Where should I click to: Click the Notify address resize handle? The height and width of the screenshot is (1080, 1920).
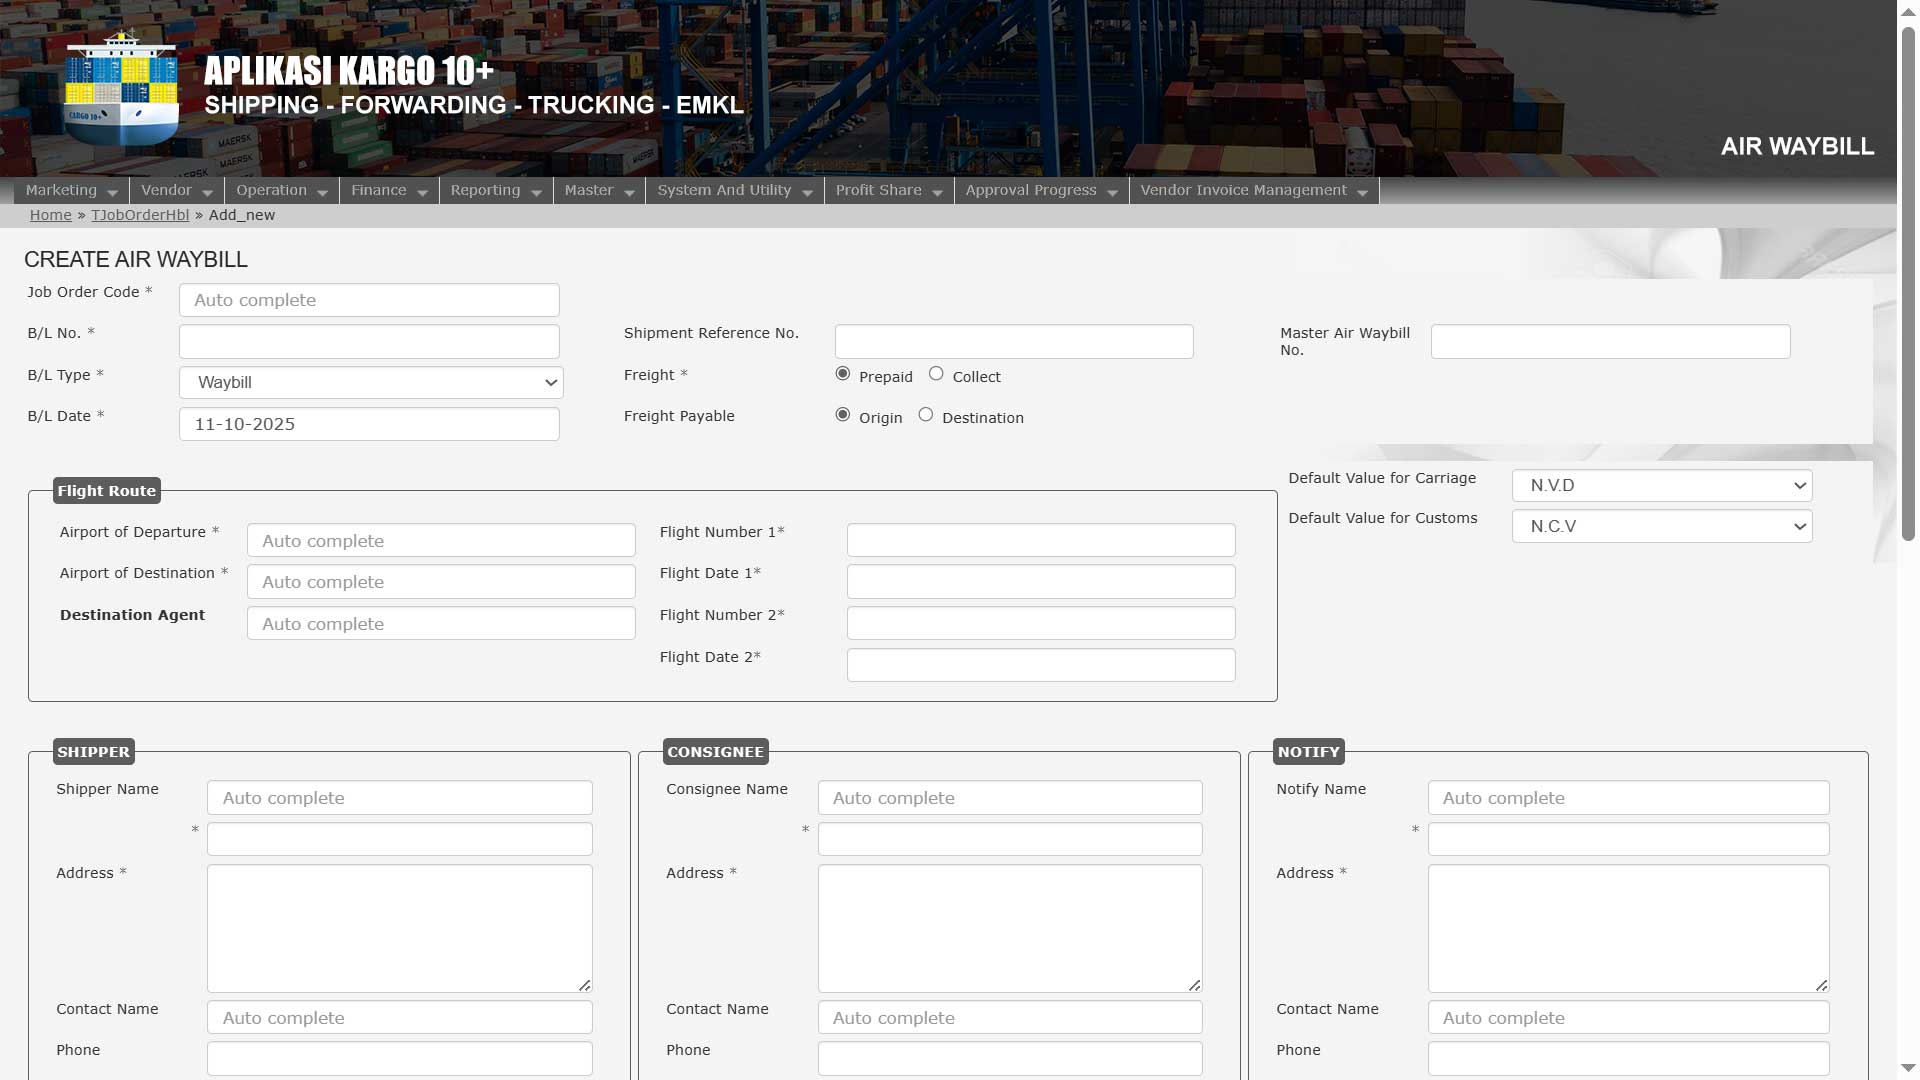1822,985
